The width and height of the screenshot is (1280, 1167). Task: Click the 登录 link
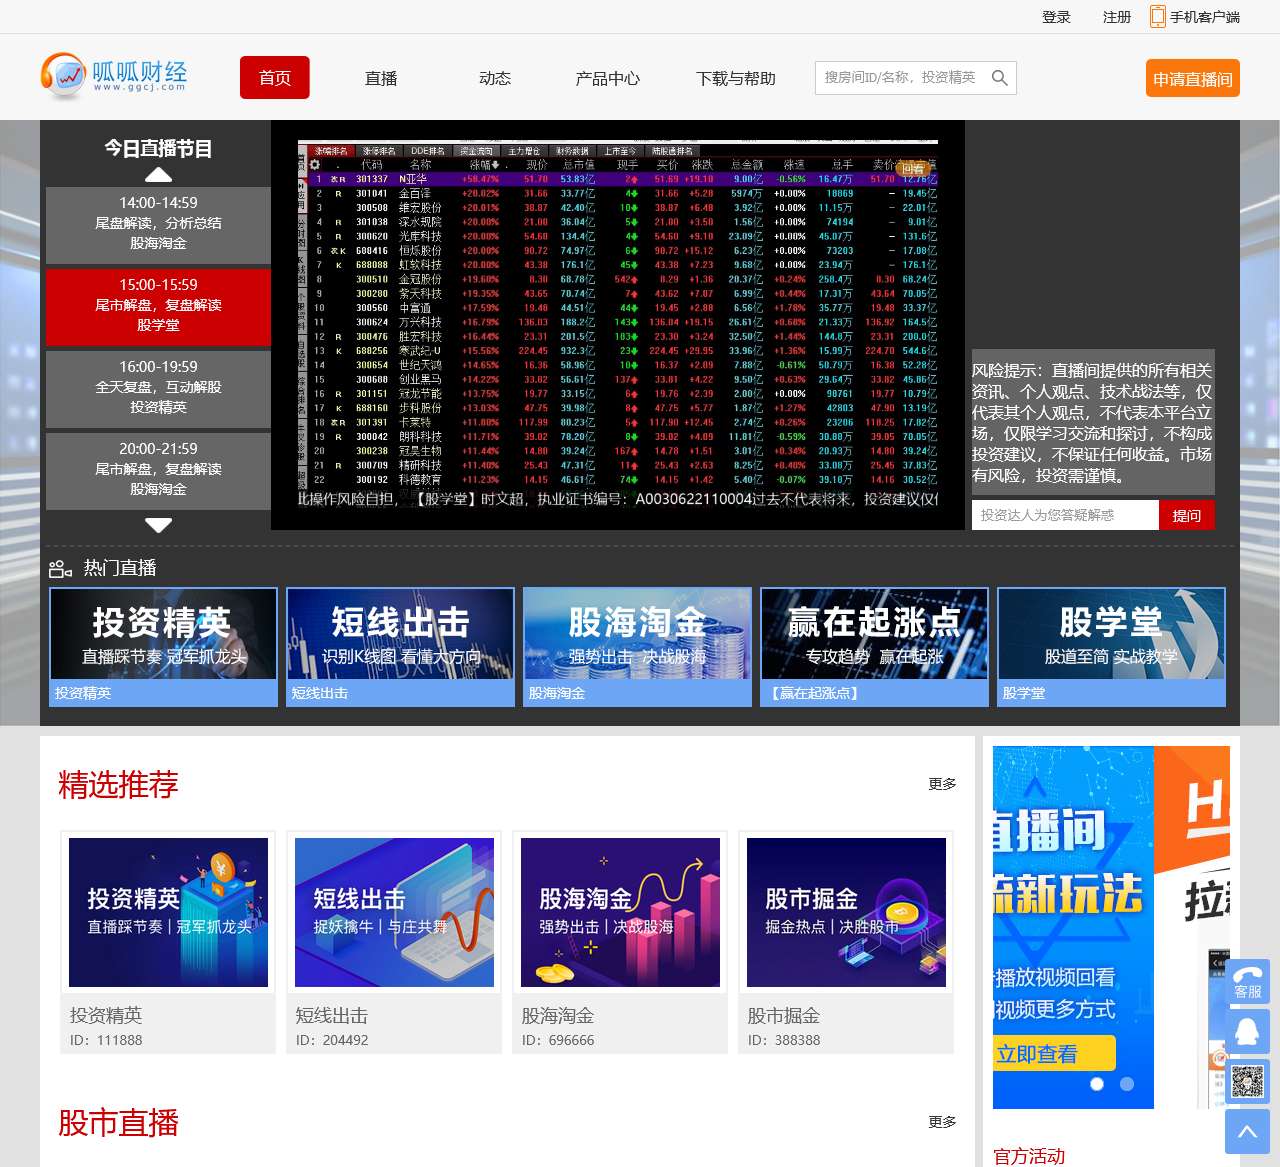[1056, 17]
